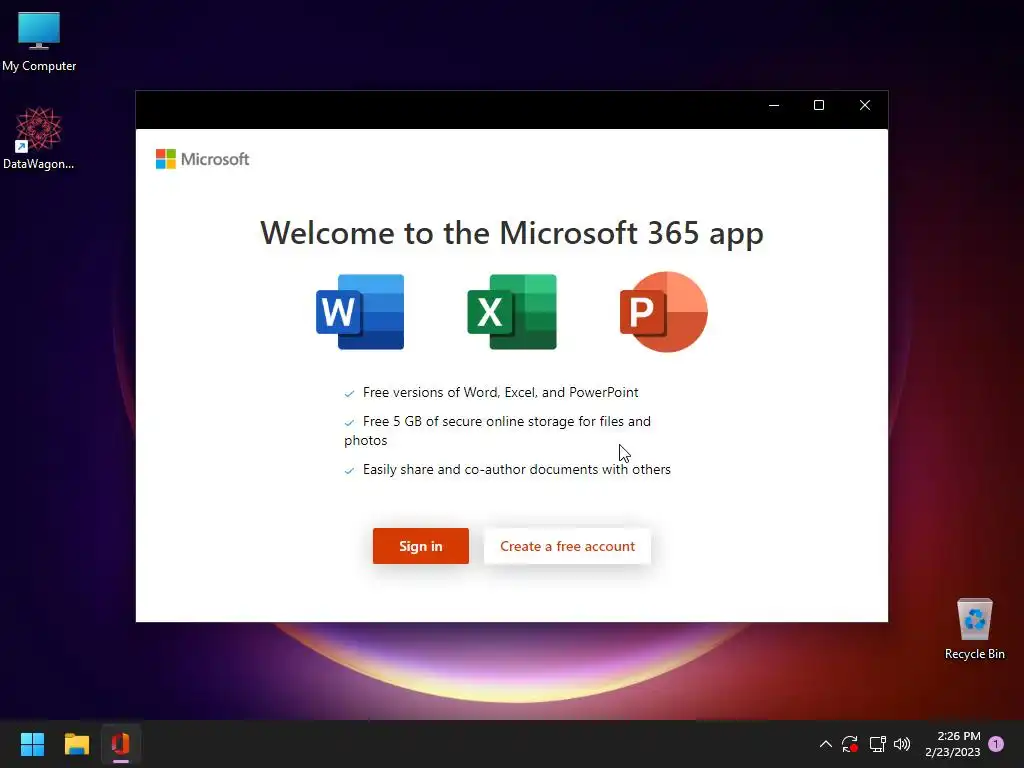The width and height of the screenshot is (1024, 768).
Task: Click the PowerPoint app icon
Action: click(664, 312)
